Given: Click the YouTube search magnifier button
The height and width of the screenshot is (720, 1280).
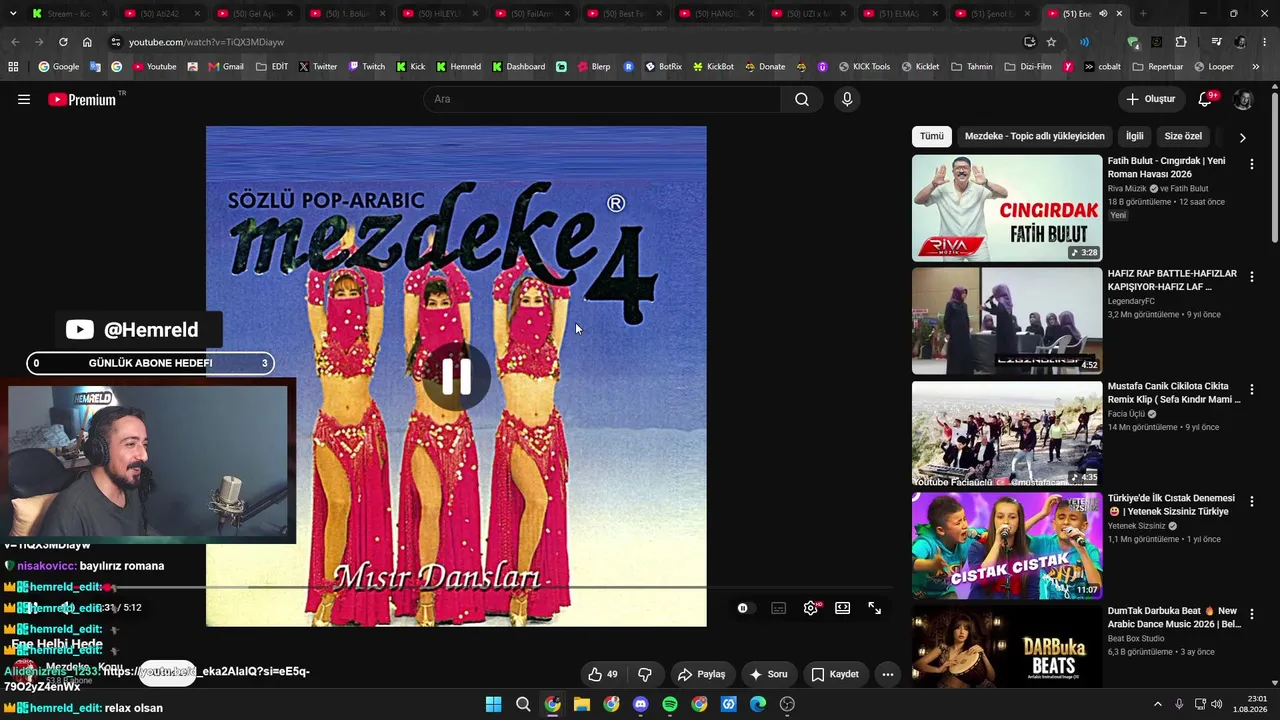Looking at the screenshot, I should 802,99.
